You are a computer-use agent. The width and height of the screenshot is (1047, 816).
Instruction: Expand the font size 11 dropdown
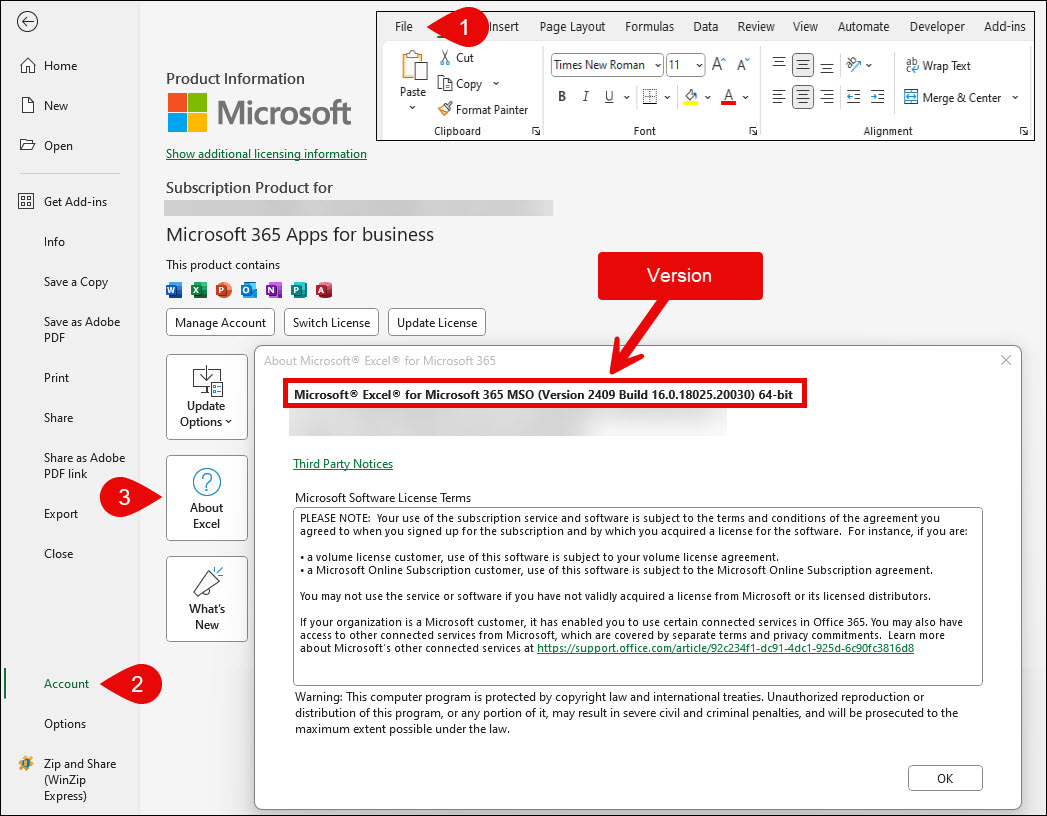point(698,65)
